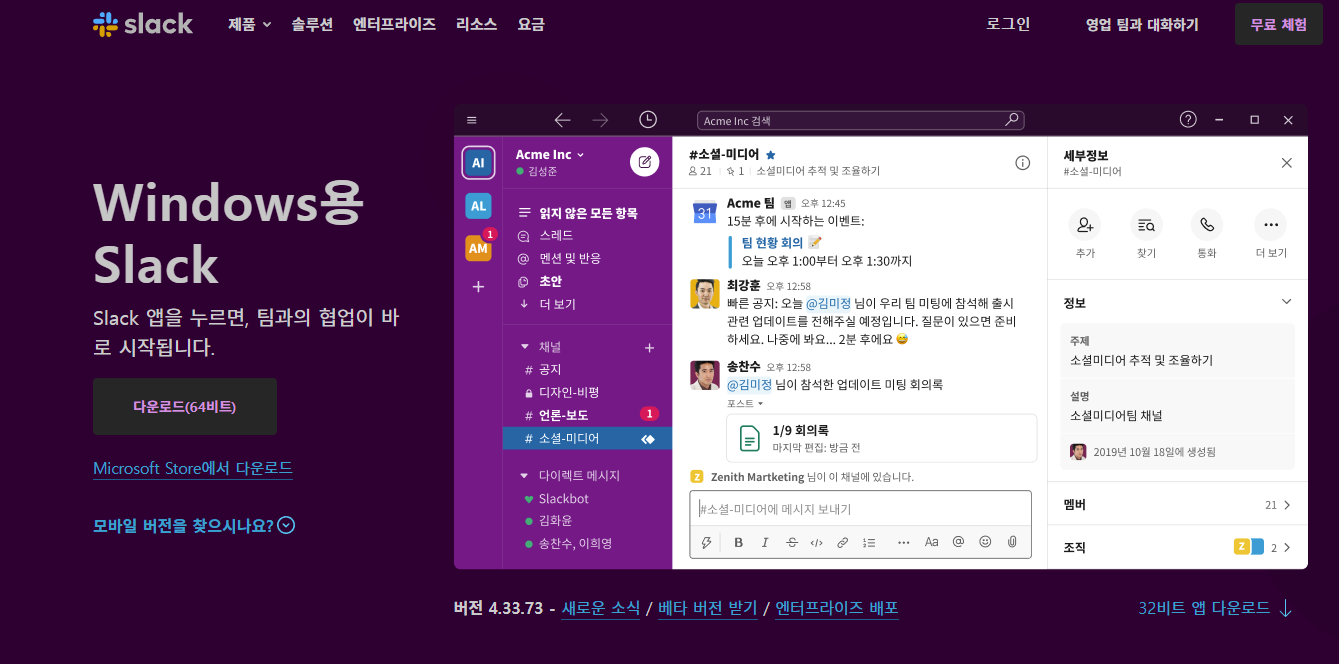Click the Slack logo in the header
The image size is (1339, 664).
(x=143, y=24)
